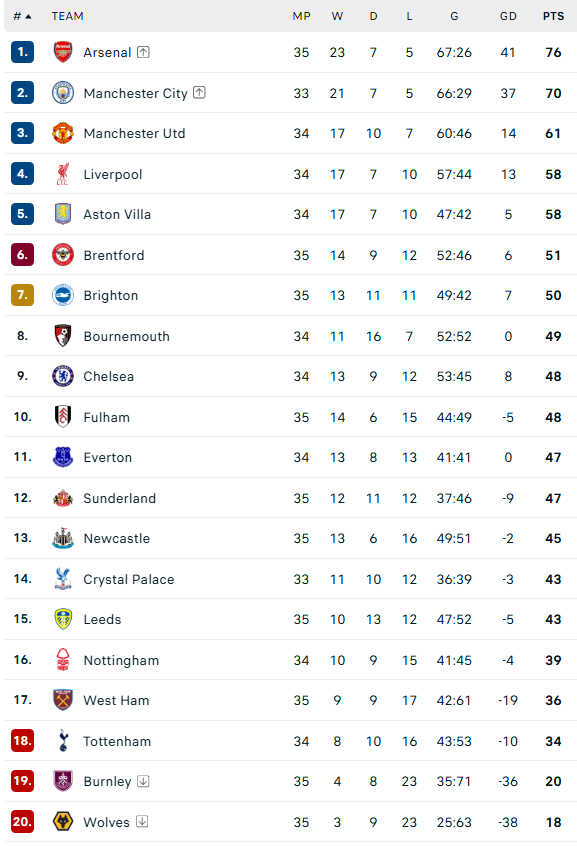Image resolution: width=577 pixels, height=847 pixels.
Task: Open the Crystal Palace team link
Action: coord(129,579)
